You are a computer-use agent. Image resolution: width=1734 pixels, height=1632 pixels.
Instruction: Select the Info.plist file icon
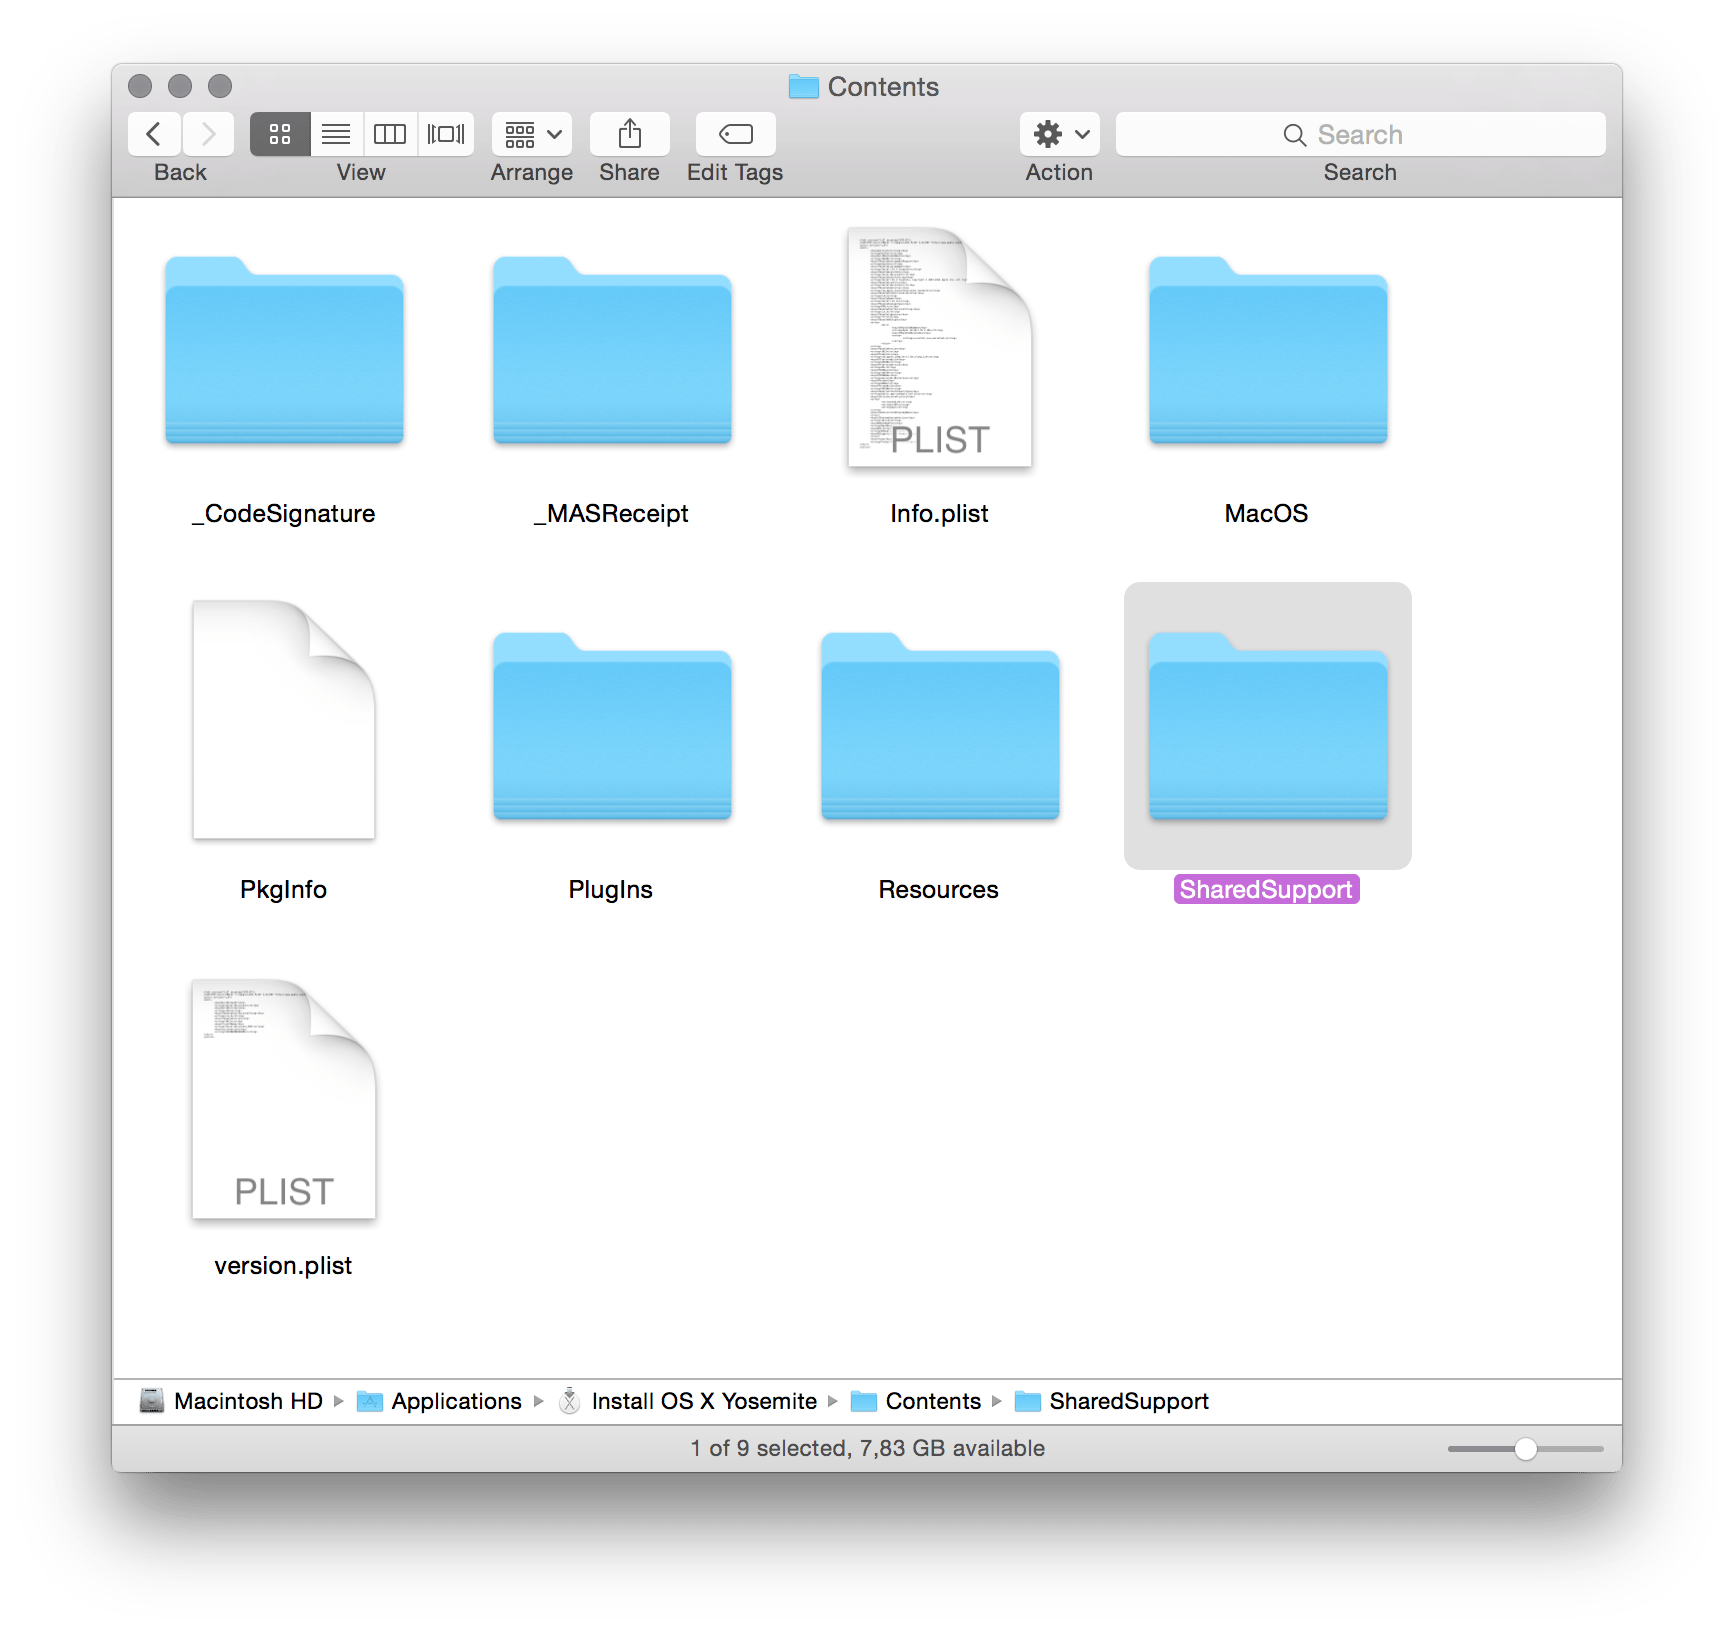pyautogui.click(x=940, y=347)
